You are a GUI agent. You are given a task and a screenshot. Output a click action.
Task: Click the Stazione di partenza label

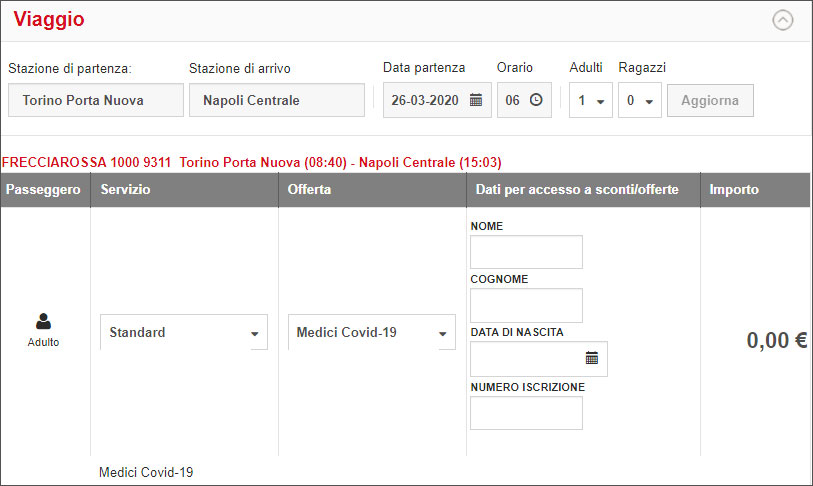click(x=70, y=68)
